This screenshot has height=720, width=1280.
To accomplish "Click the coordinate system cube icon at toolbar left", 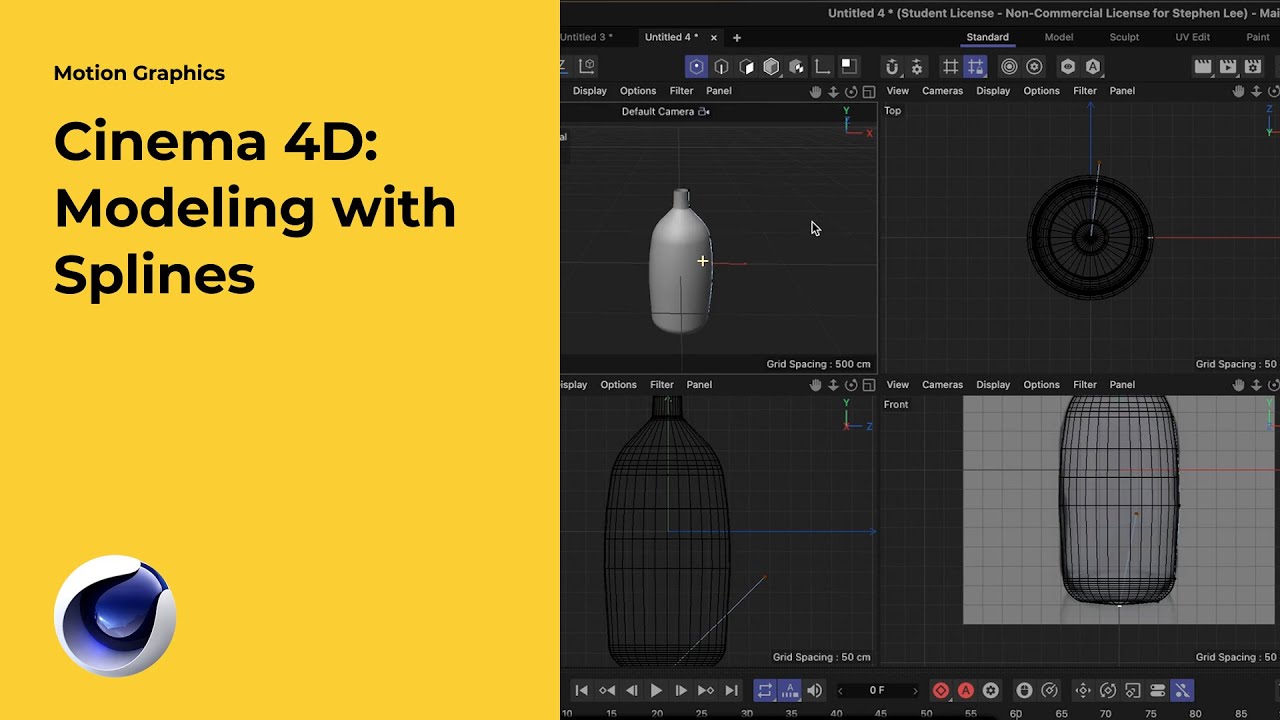I will coord(587,66).
